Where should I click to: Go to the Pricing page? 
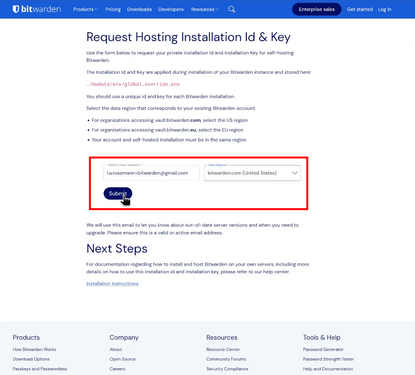pos(113,9)
